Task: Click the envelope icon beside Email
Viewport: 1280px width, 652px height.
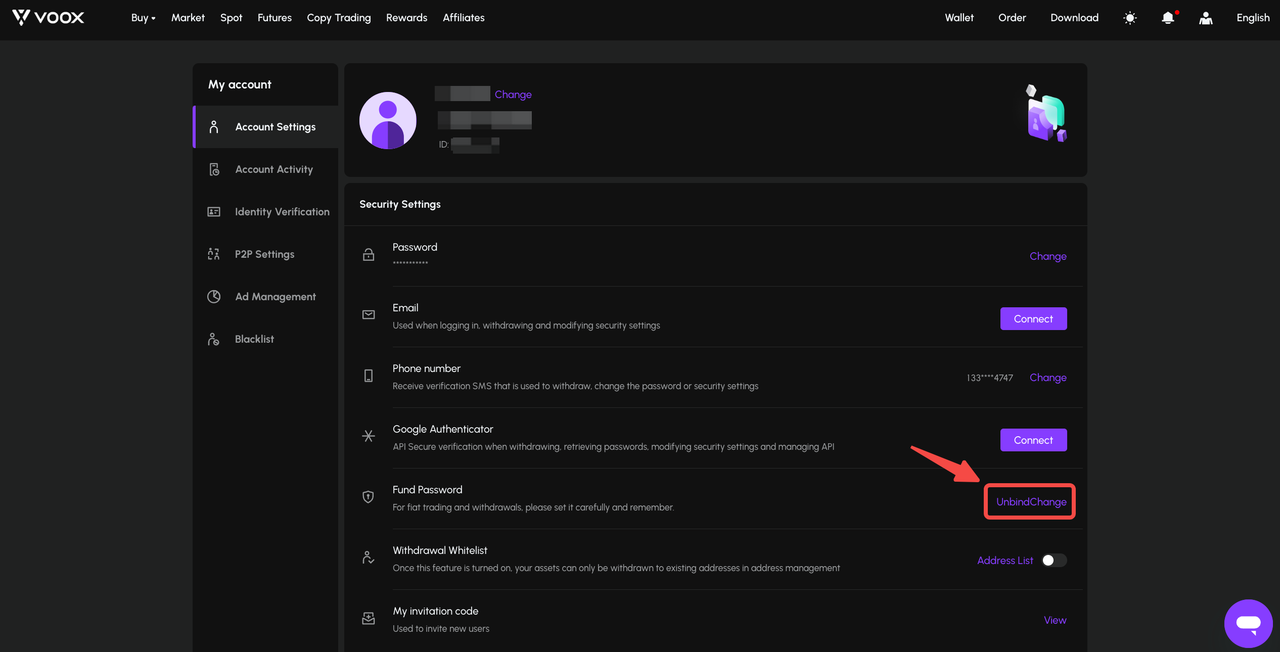Action: click(368, 315)
